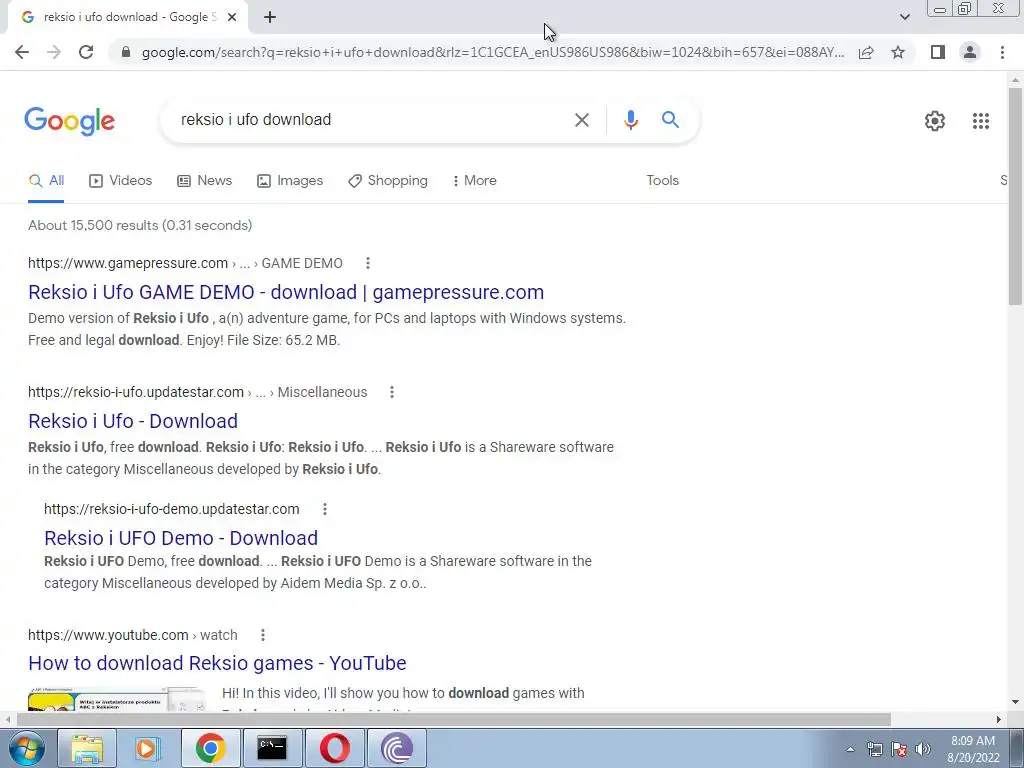Reload the page with the refresh icon
The height and width of the screenshot is (768, 1024).
coord(86,52)
